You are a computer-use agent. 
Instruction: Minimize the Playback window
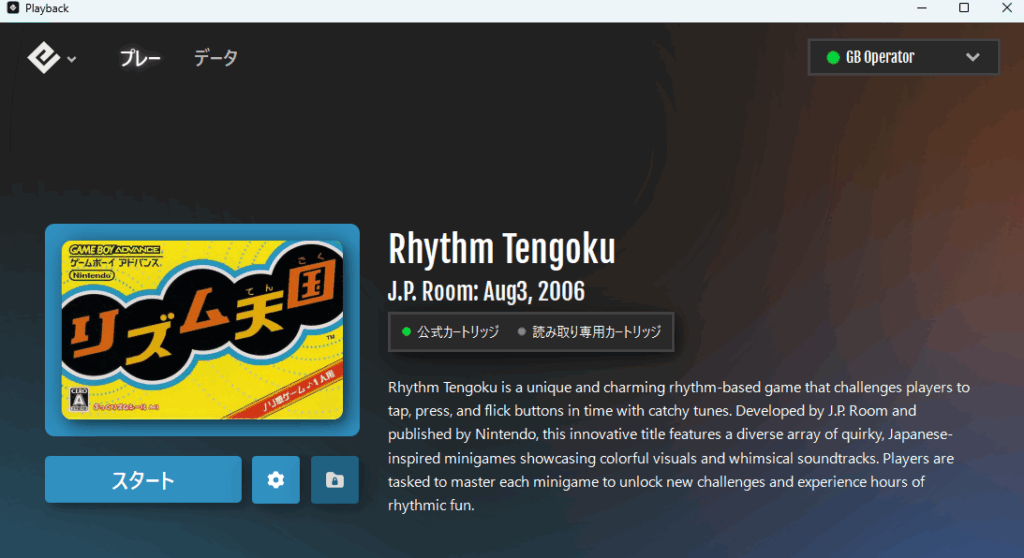pyautogui.click(x=921, y=8)
